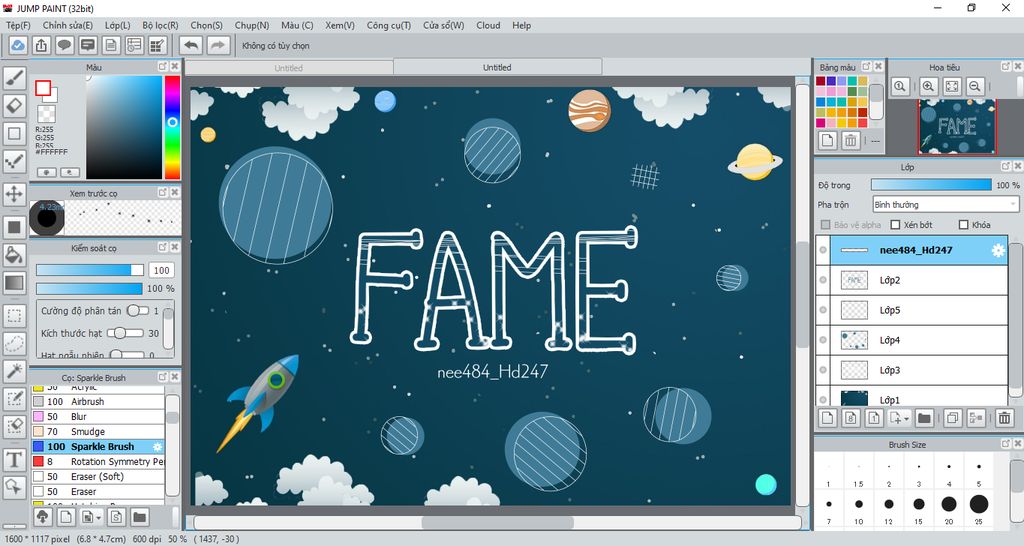1024x546 pixels.
Task: Delete palette color with trash icon
Action: click(850, 140)
